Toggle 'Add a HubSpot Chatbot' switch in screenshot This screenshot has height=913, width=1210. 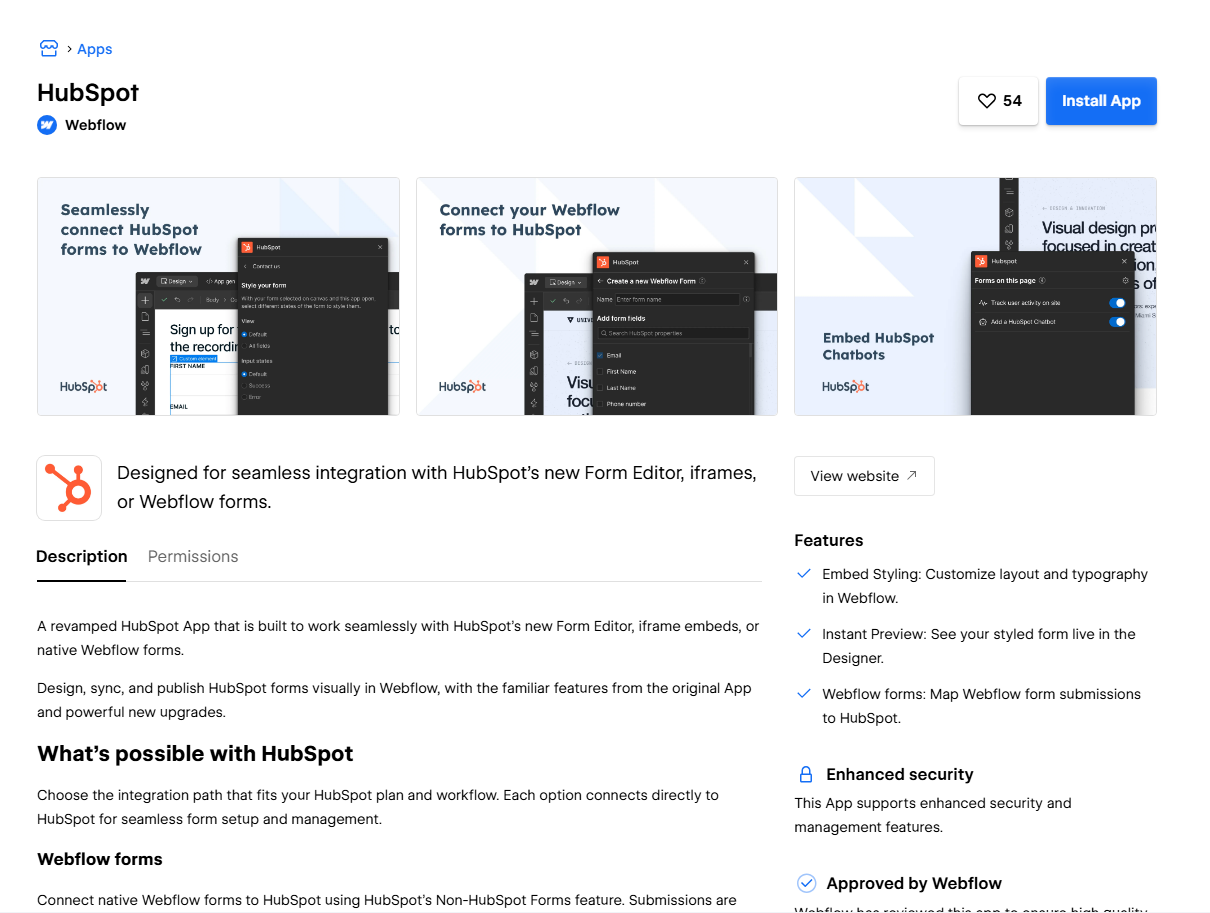[1117, 322]
